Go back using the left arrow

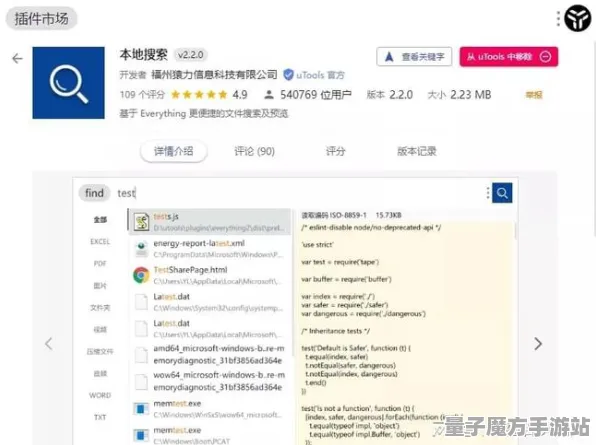(17, 59)
